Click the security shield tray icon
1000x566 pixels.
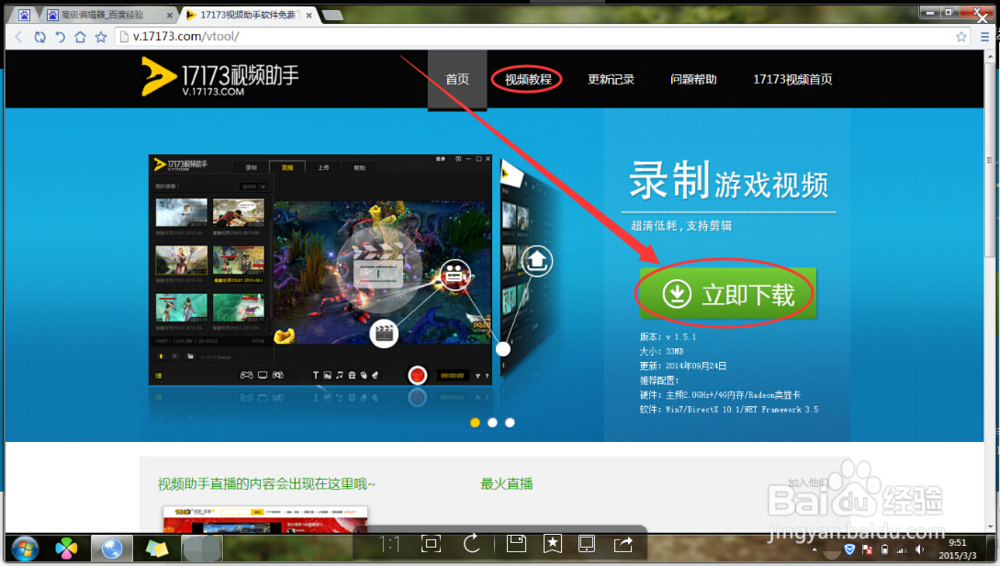tap(849, 549)
